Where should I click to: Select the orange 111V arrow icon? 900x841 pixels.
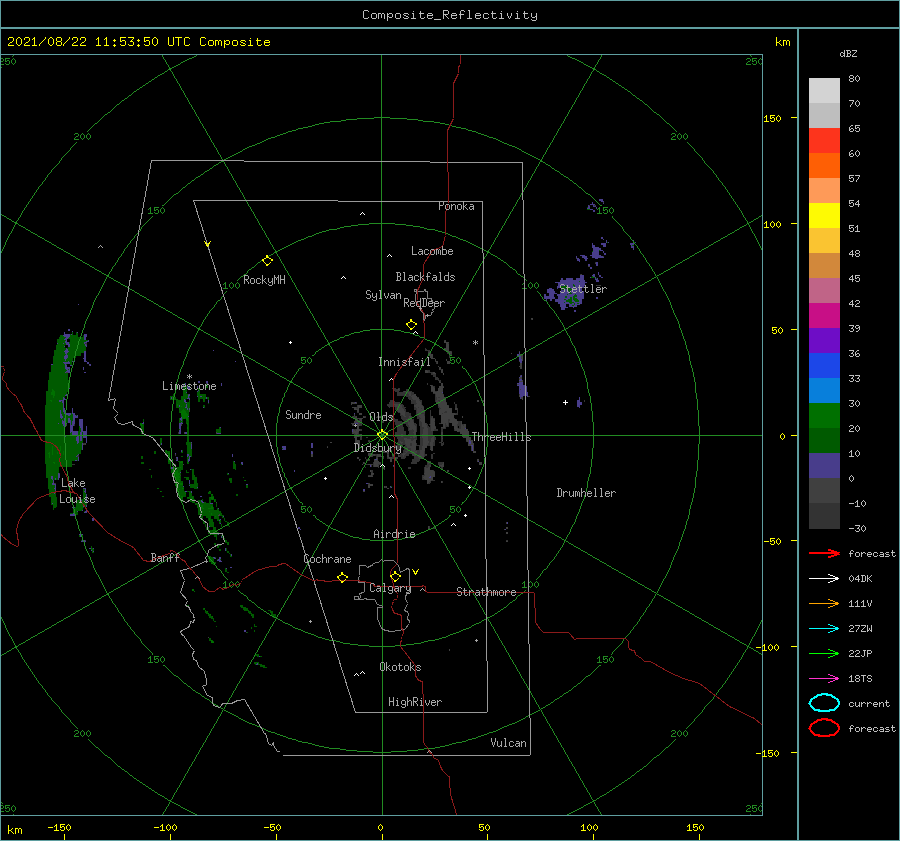coord(824,603)
